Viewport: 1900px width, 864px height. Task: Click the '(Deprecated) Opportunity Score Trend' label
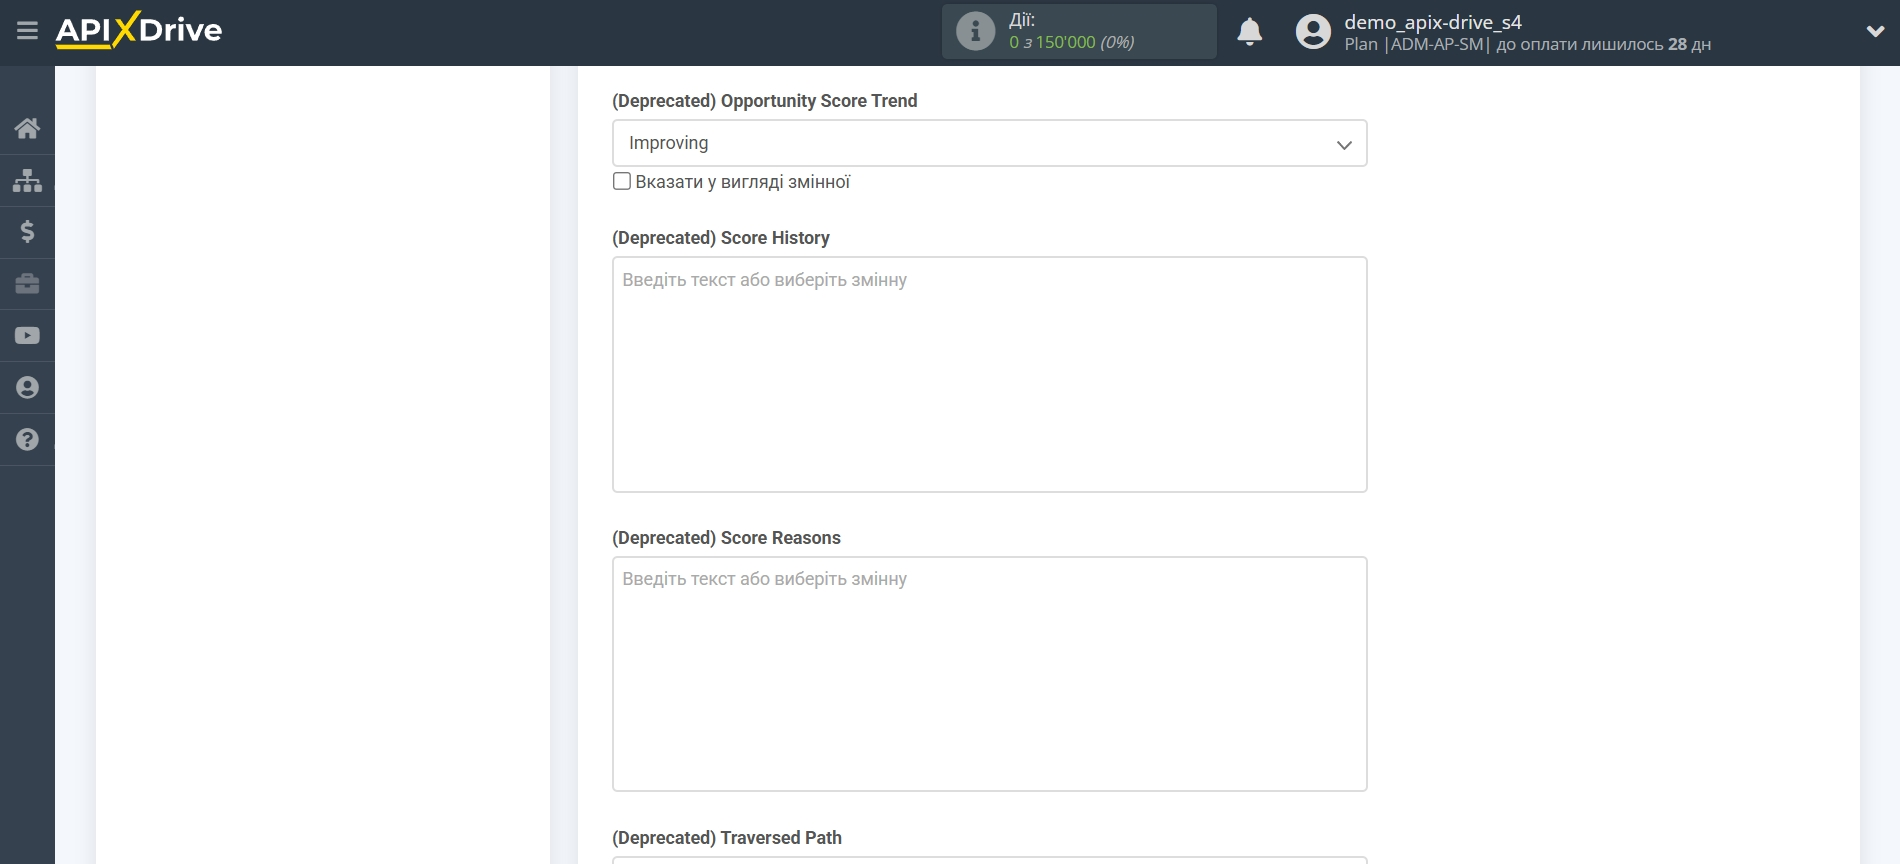point(764,101)
